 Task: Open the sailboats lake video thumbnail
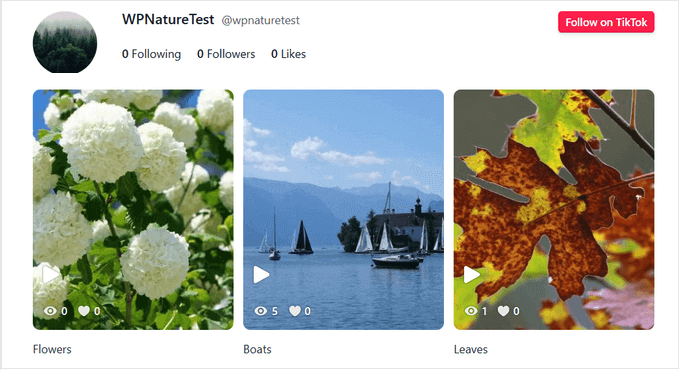343,210
